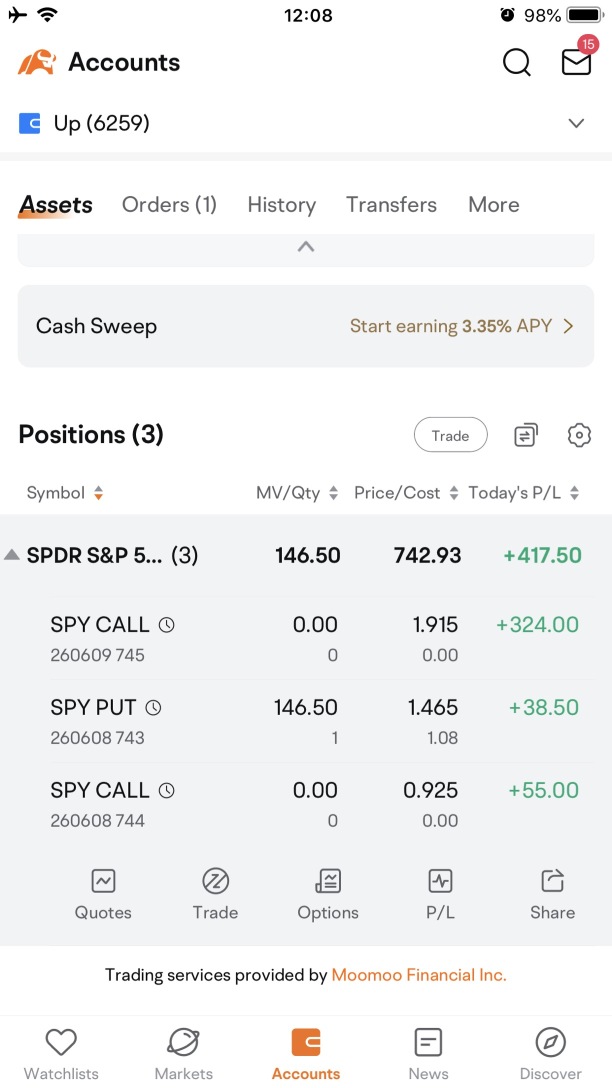Open the search magnifier icon

point(517,62)
